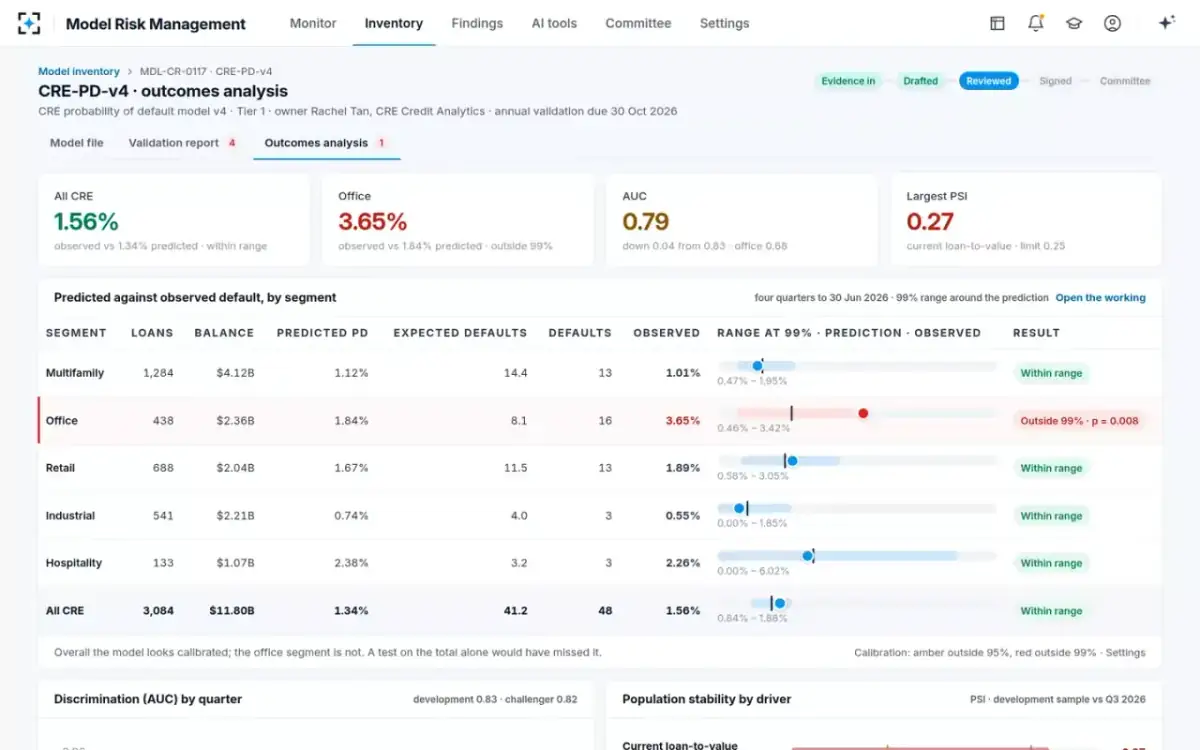Open the AI tools menu
Viewport: 1200px width, 750px height.
[x=554, y=23]
